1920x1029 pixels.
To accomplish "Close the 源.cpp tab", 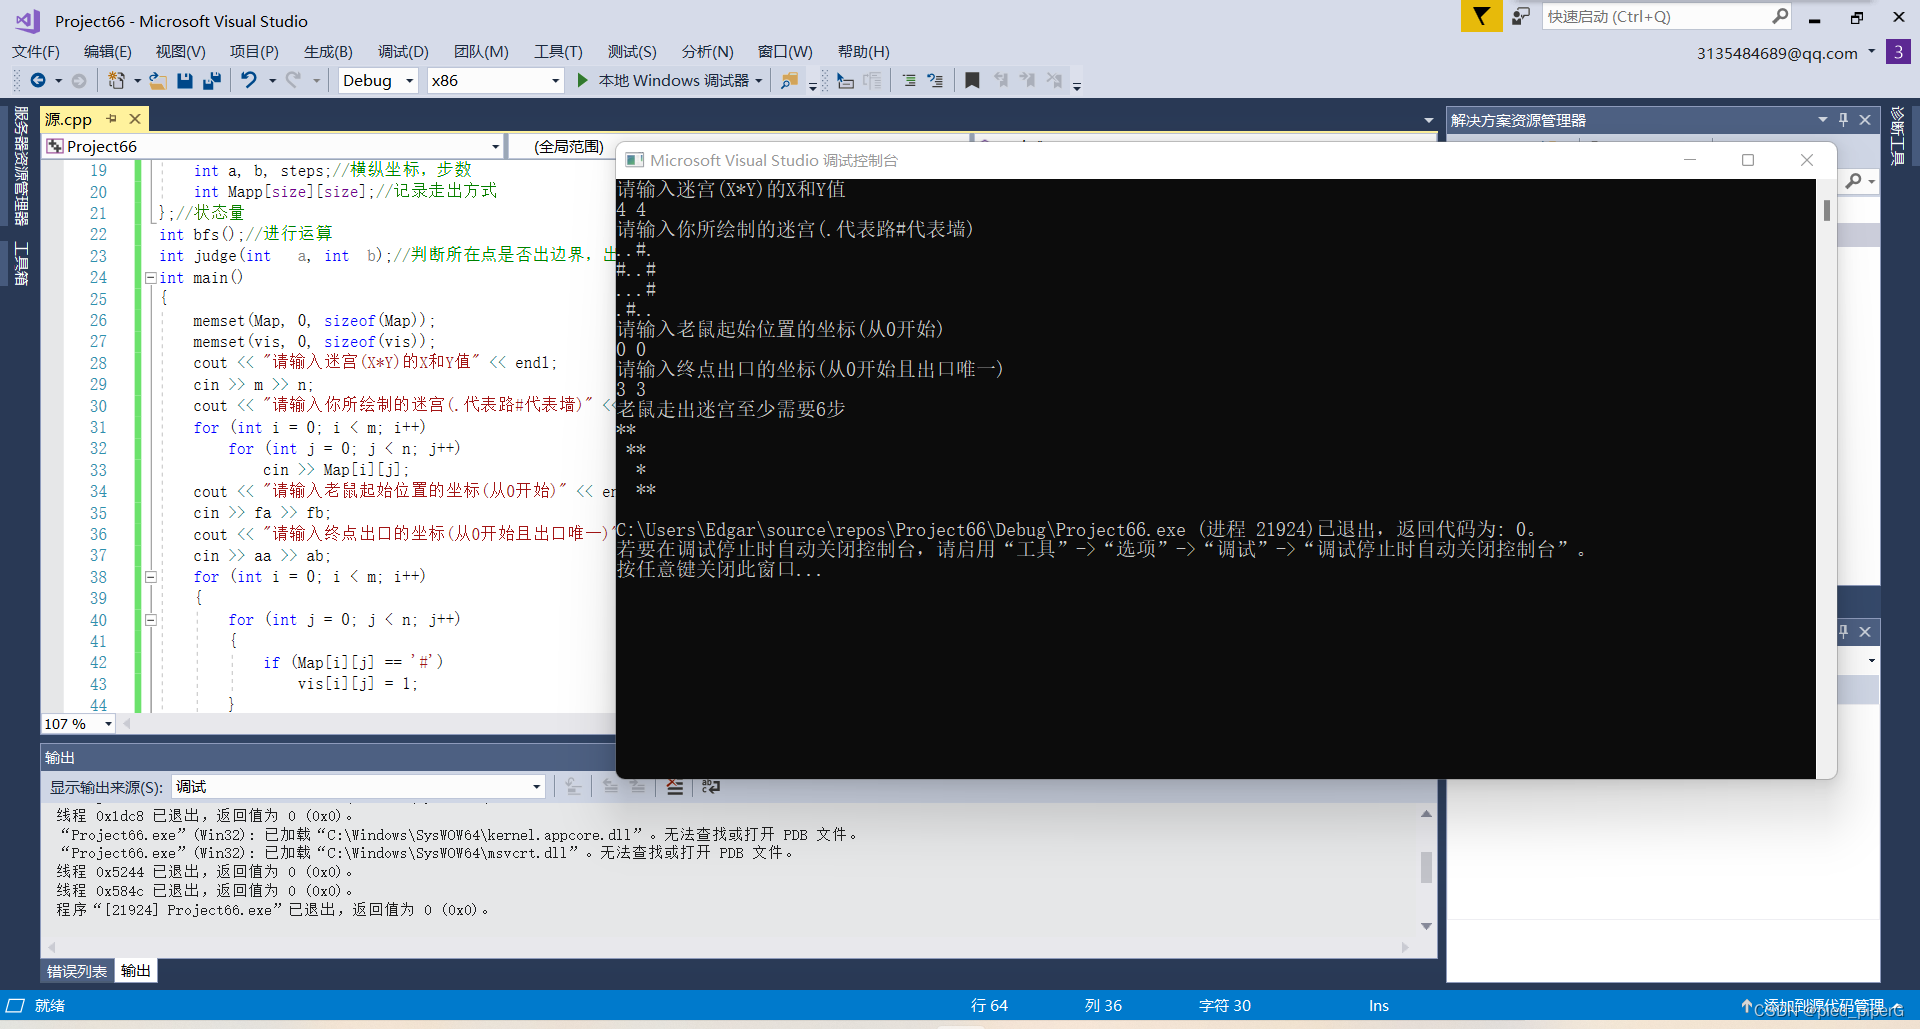I will pyautogui.click(x=135, y=119).
